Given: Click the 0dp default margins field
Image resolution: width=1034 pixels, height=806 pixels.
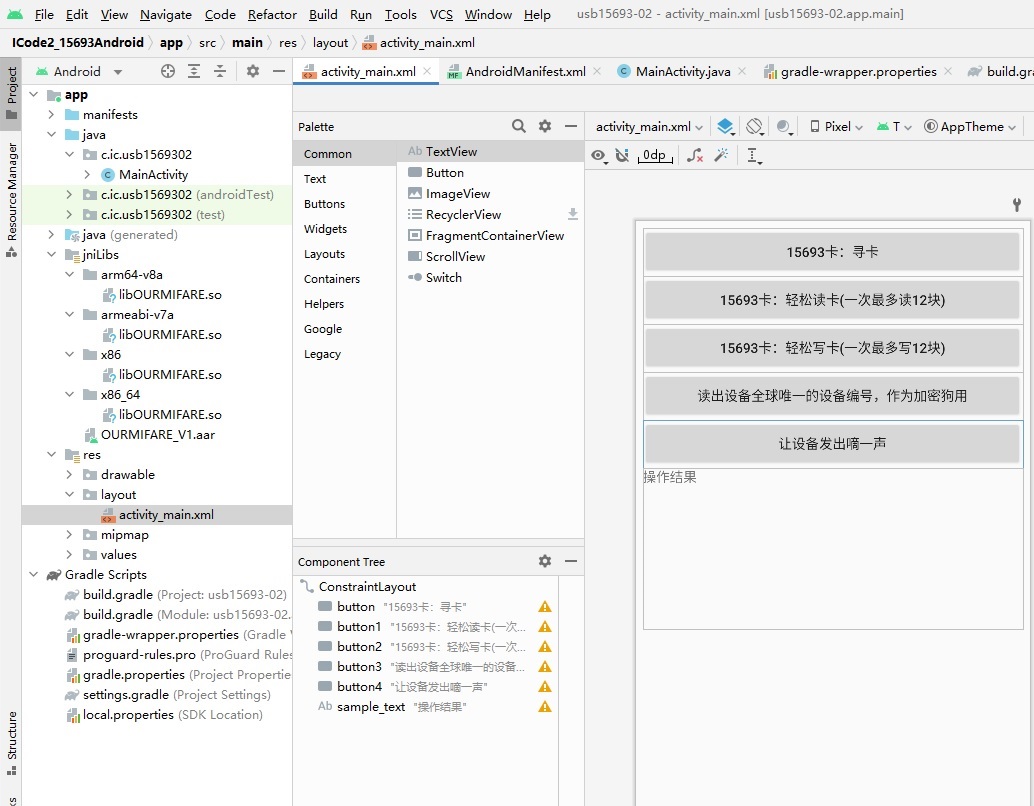Looking at the screenshot, I should pyautogui.click(x=654, y=155).
